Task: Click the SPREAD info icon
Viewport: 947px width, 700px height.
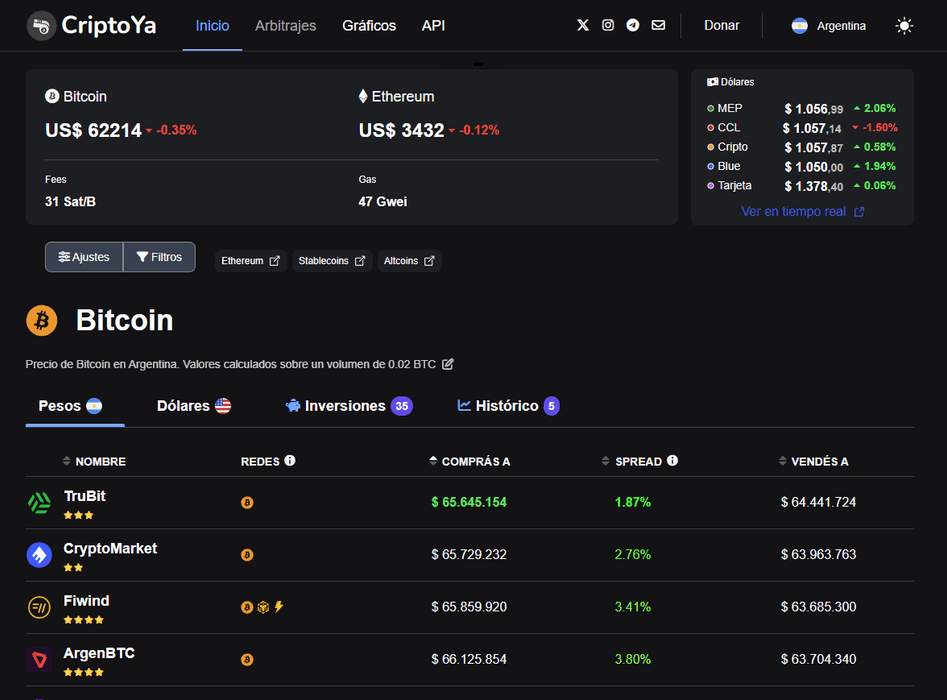Action: pyautogui.click(x=672, y=461)
